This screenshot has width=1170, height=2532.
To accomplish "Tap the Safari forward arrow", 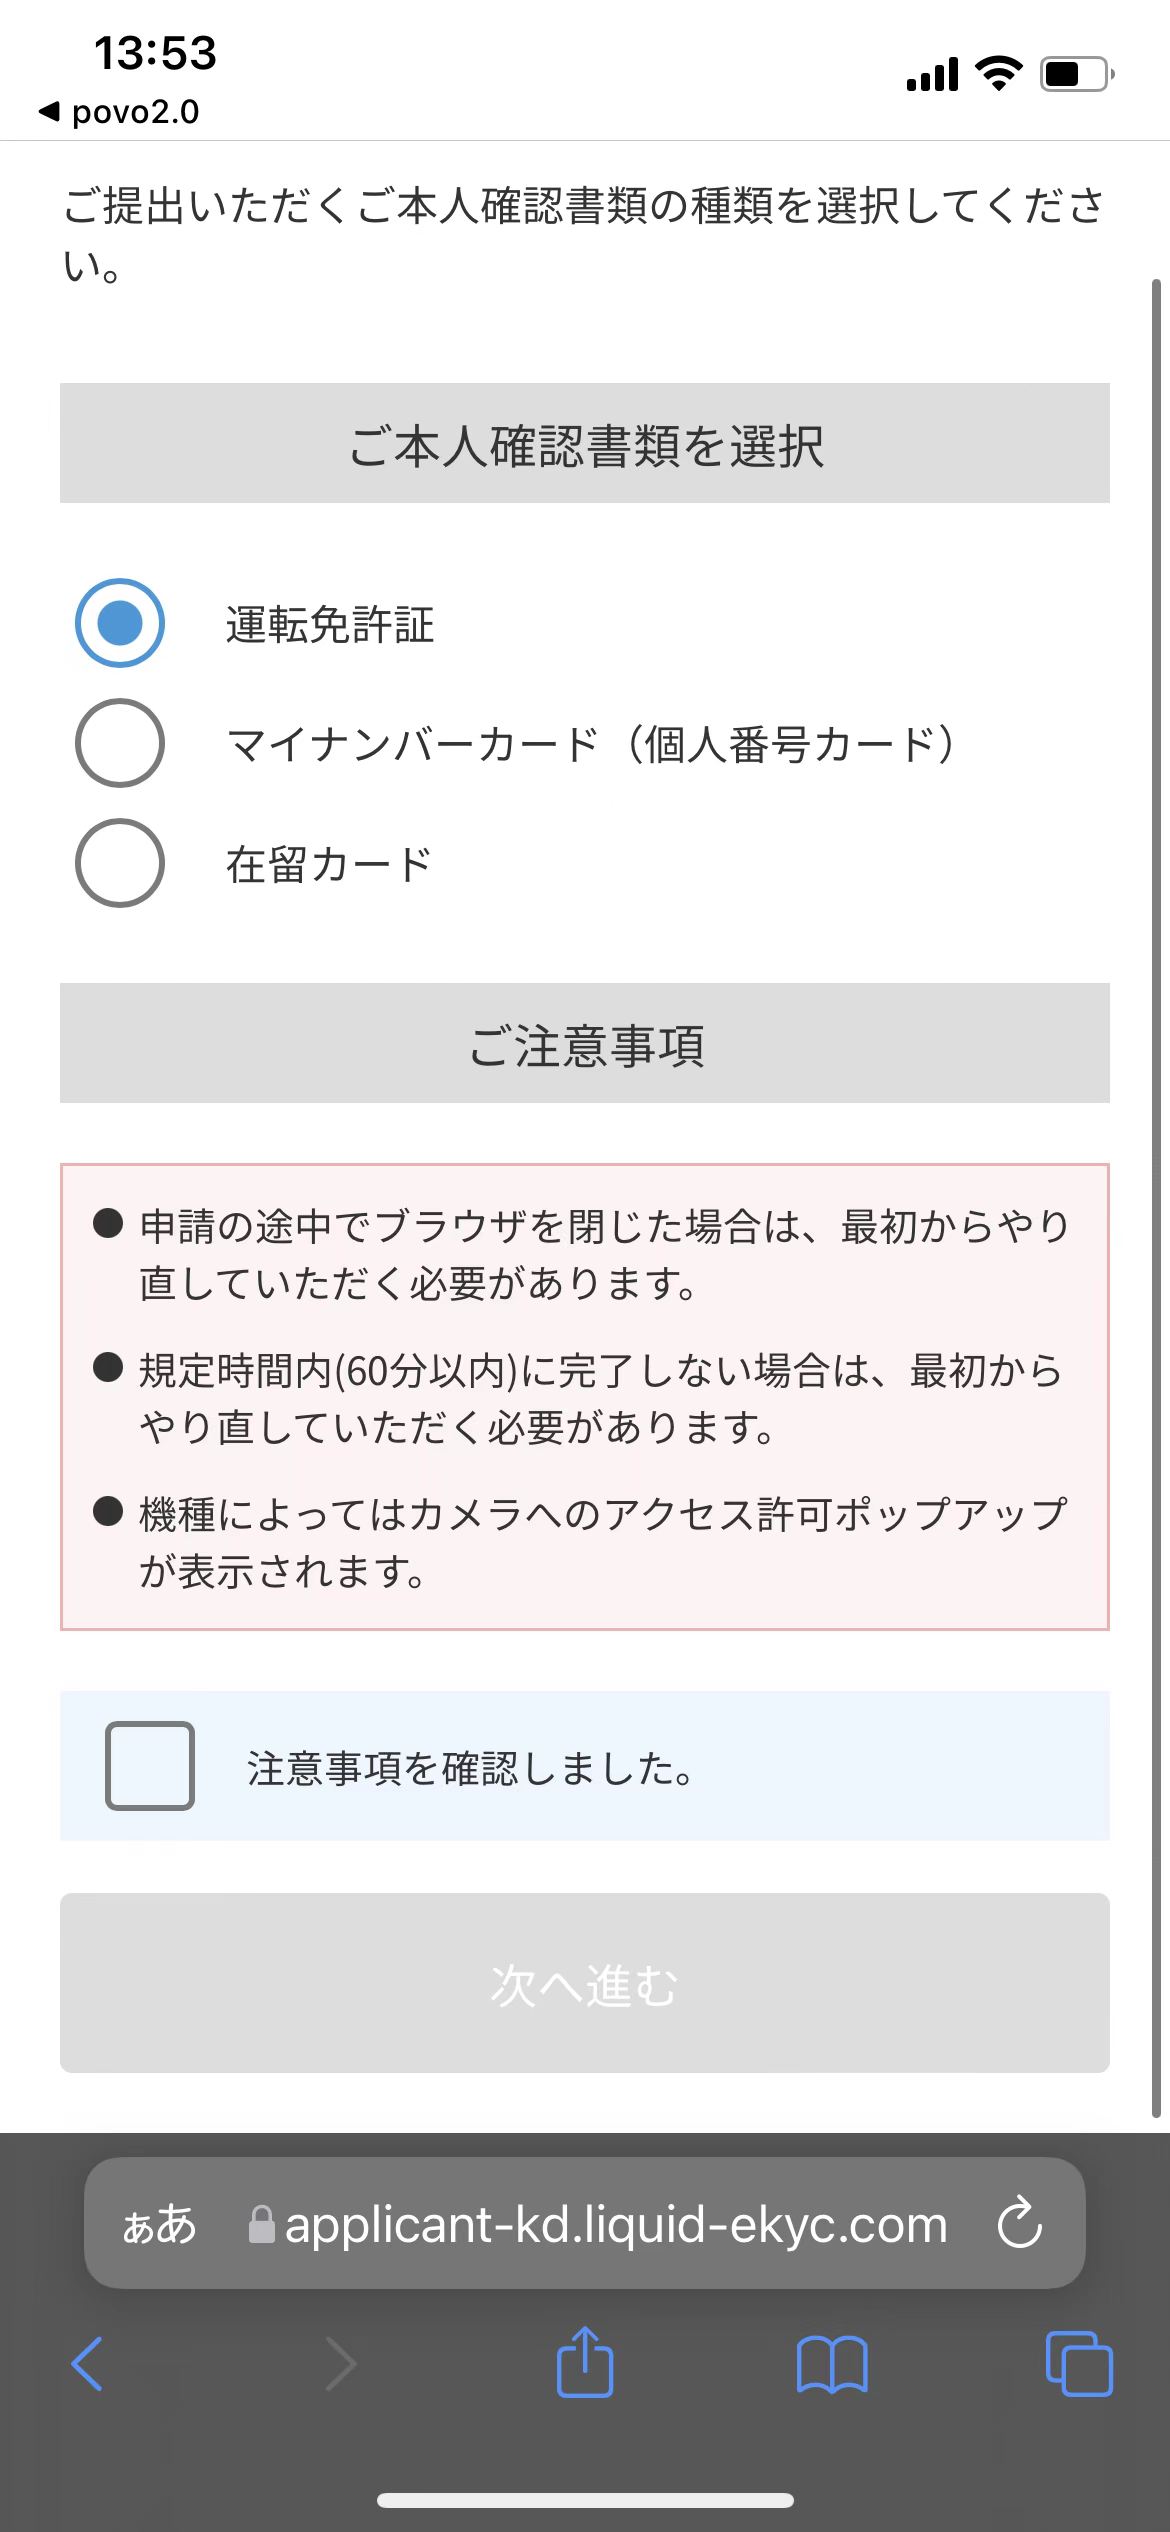I will (340, 2364).
